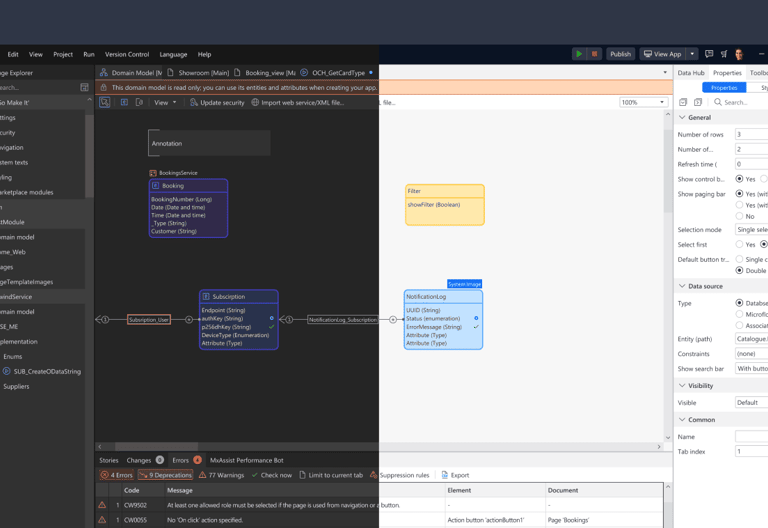The height and width of the screenshot is (528, 768).
Task: Select first Yes option for Show paging bar
Action: point(739,193)
